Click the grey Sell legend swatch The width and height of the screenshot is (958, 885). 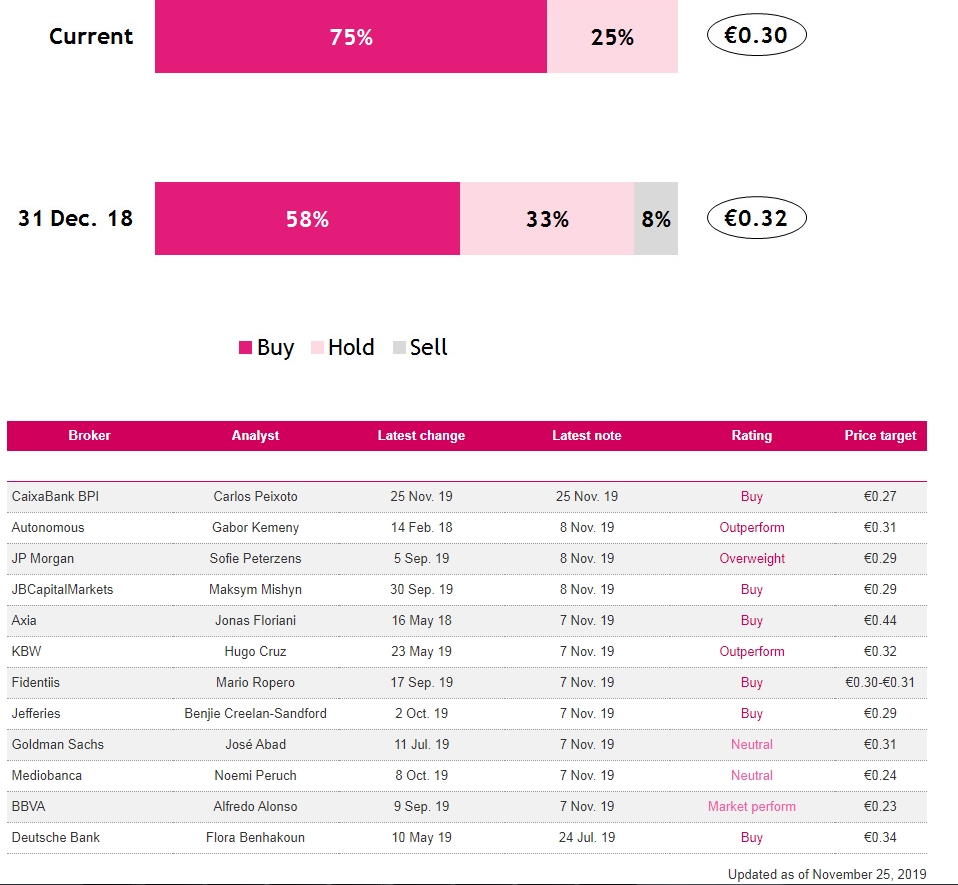click(399, 348)
